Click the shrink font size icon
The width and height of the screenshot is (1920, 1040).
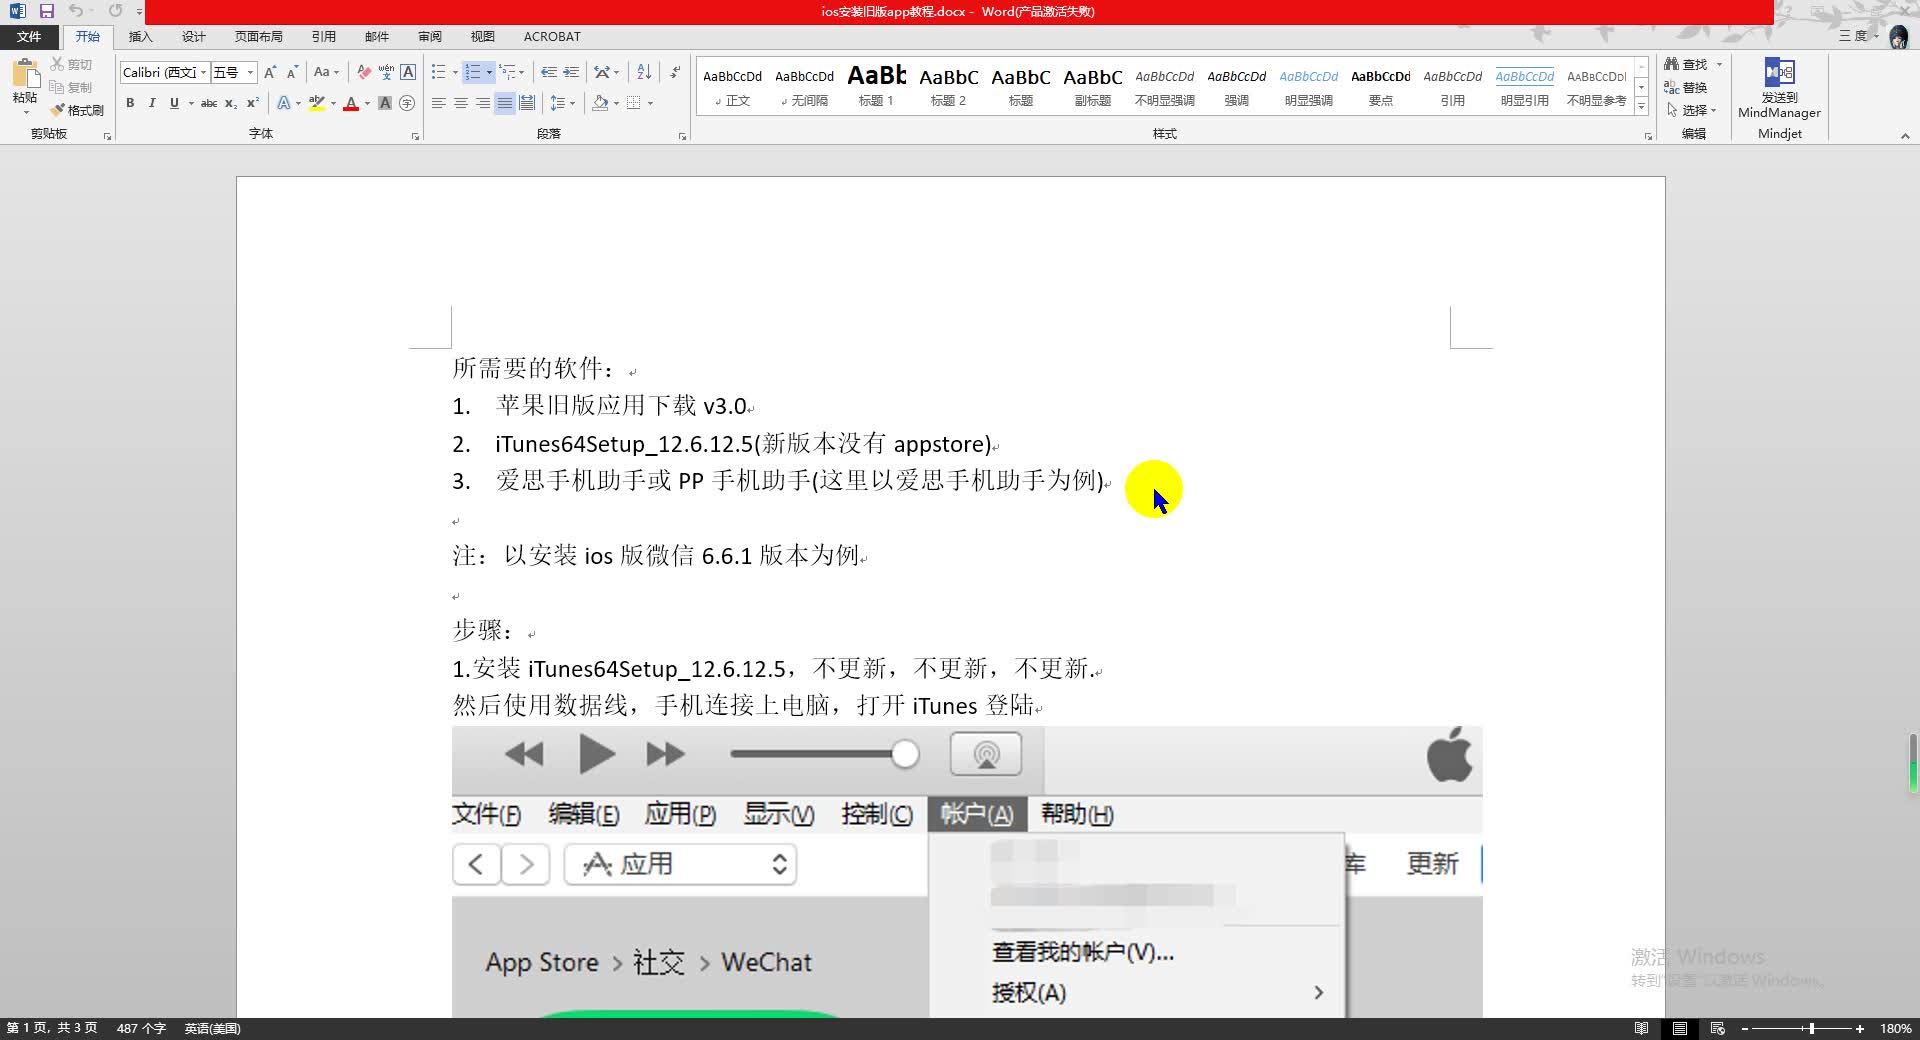click(292, 72)
